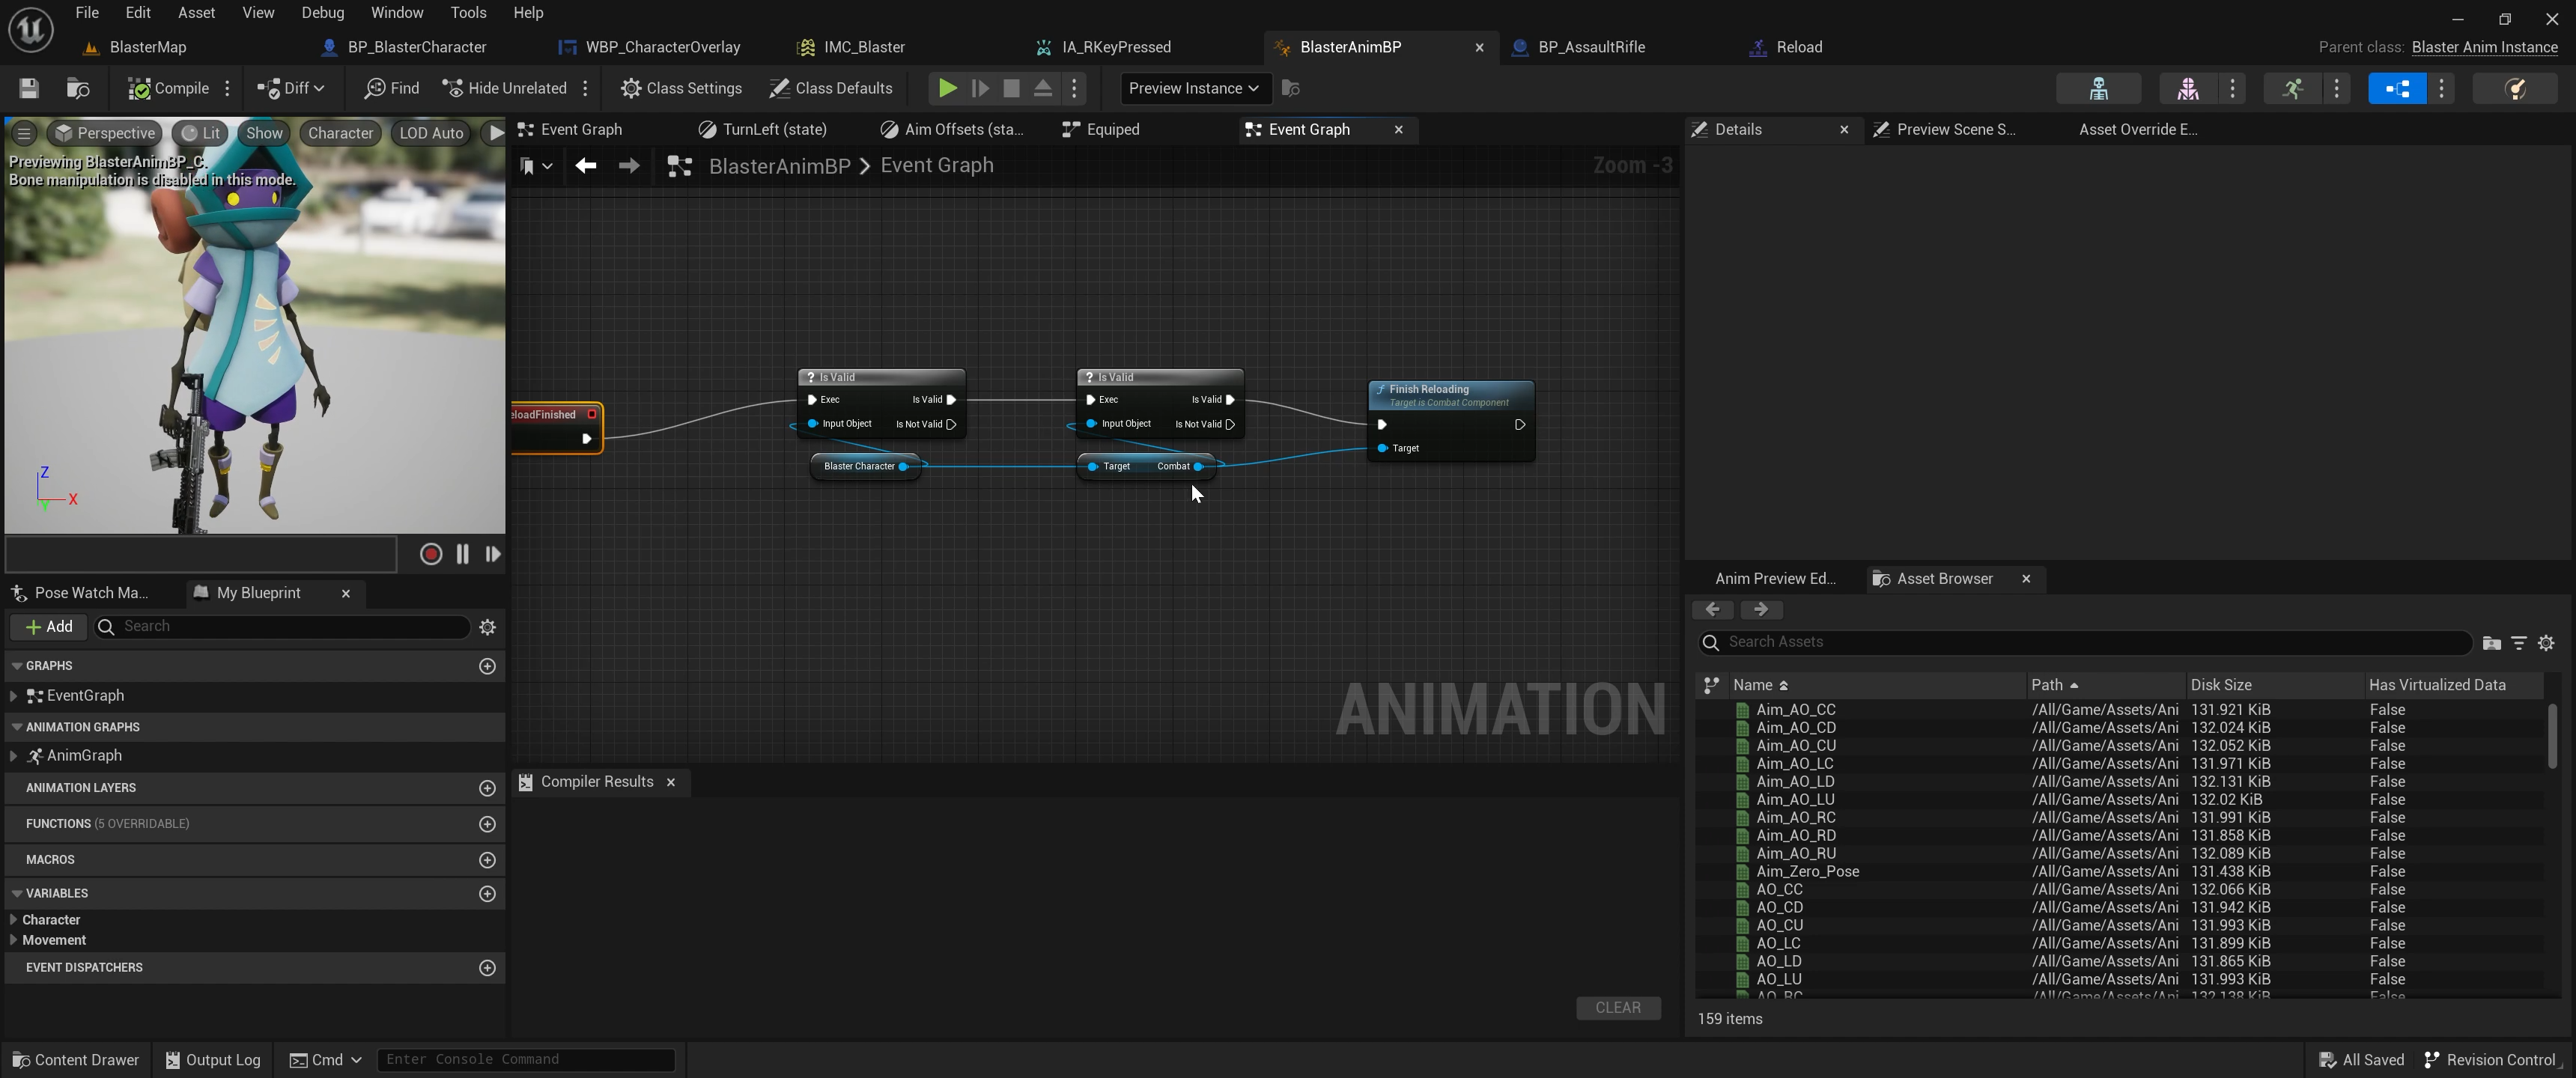Add new function with plus icon
2576x1078 pixels.
coord(487,824)
